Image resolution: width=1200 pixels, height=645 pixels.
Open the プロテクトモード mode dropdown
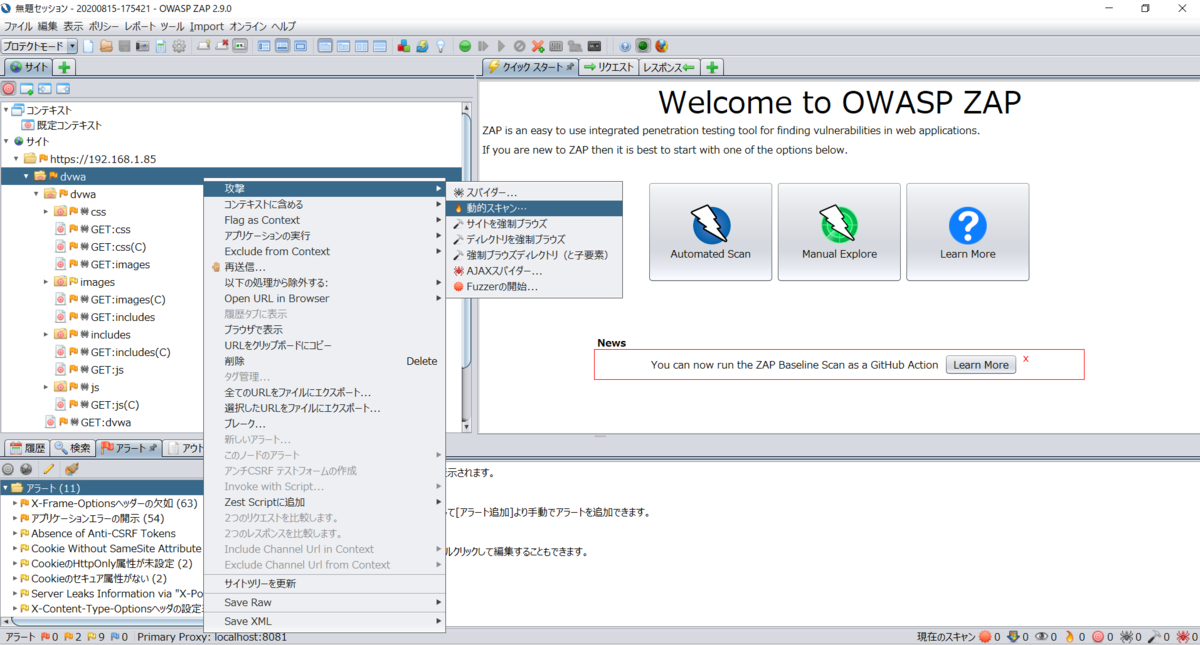pos(72,46)
